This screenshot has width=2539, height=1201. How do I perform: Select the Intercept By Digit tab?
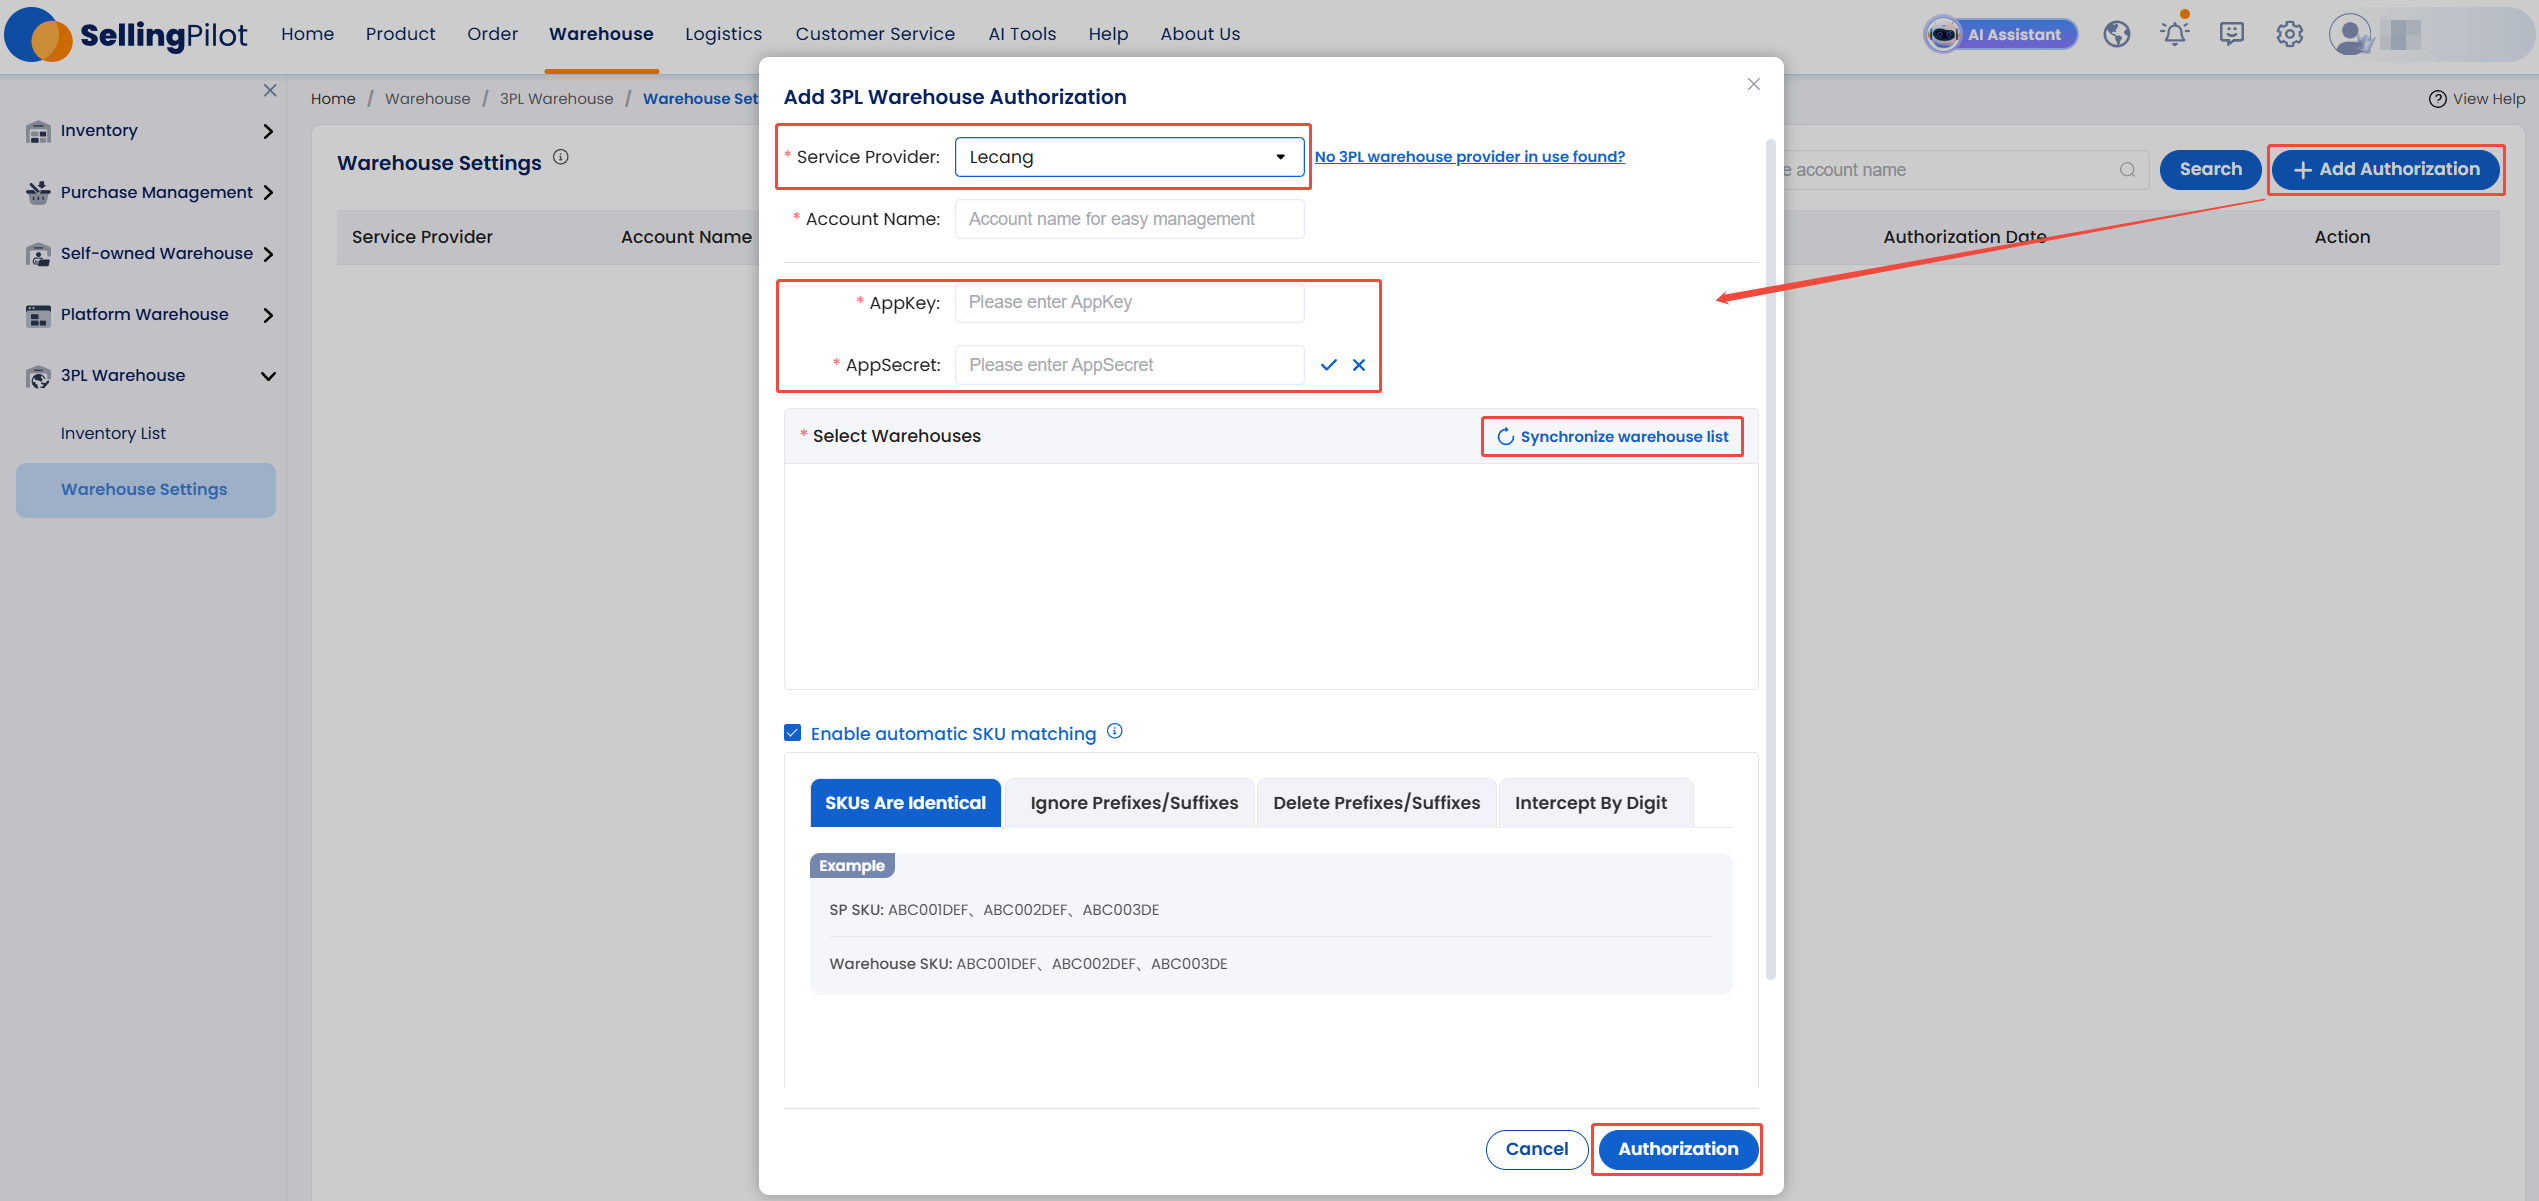pyautogui.click(x=1590, y=803)
